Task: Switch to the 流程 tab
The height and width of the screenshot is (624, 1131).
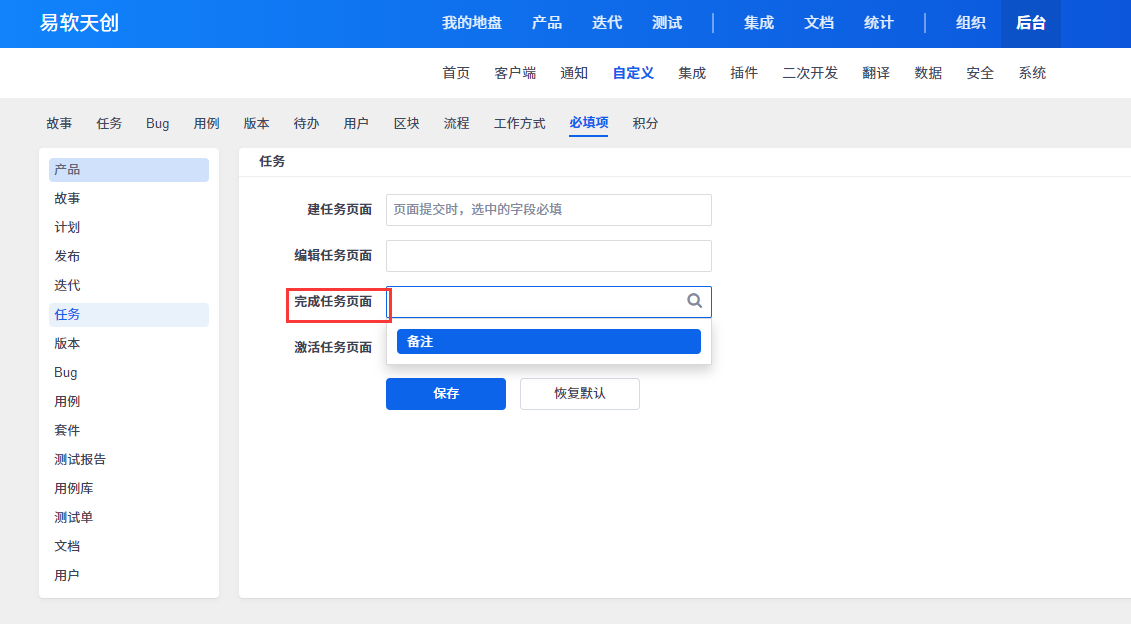Action: [x=456, y=124]
